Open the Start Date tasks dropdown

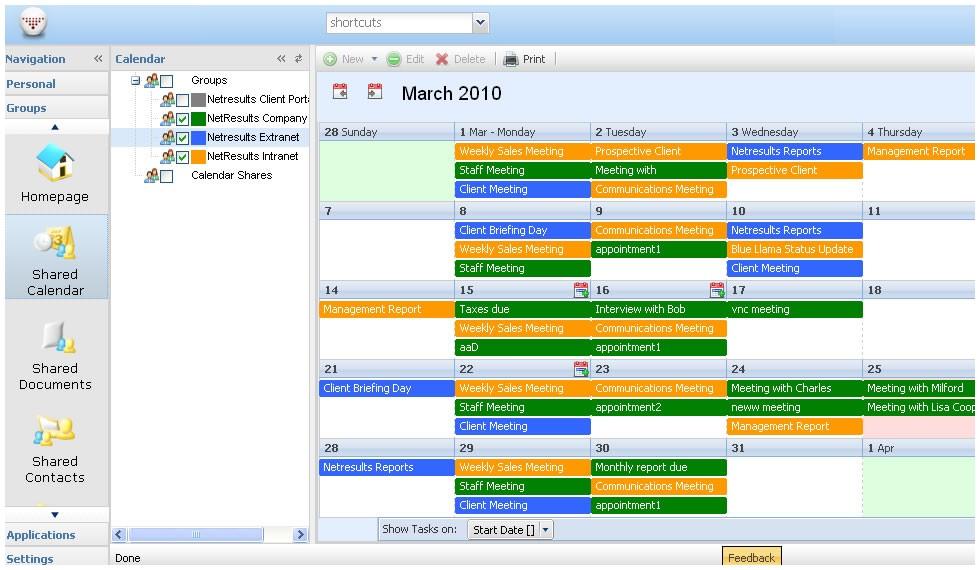pyautogui.click(x=545, y=529)
